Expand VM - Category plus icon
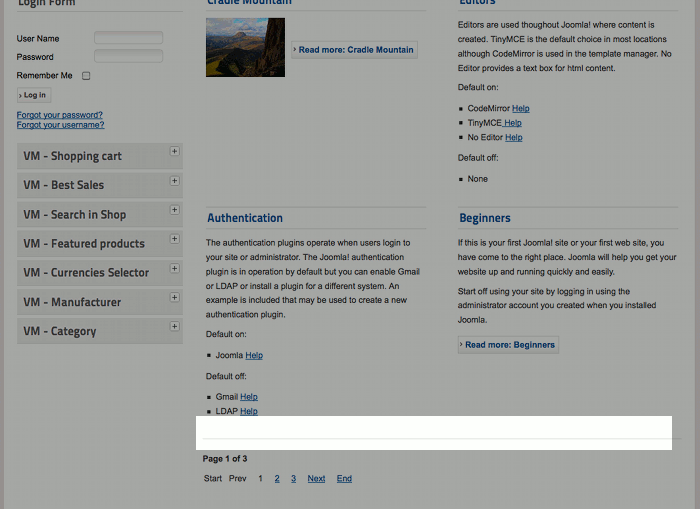 tap(175, 326)
